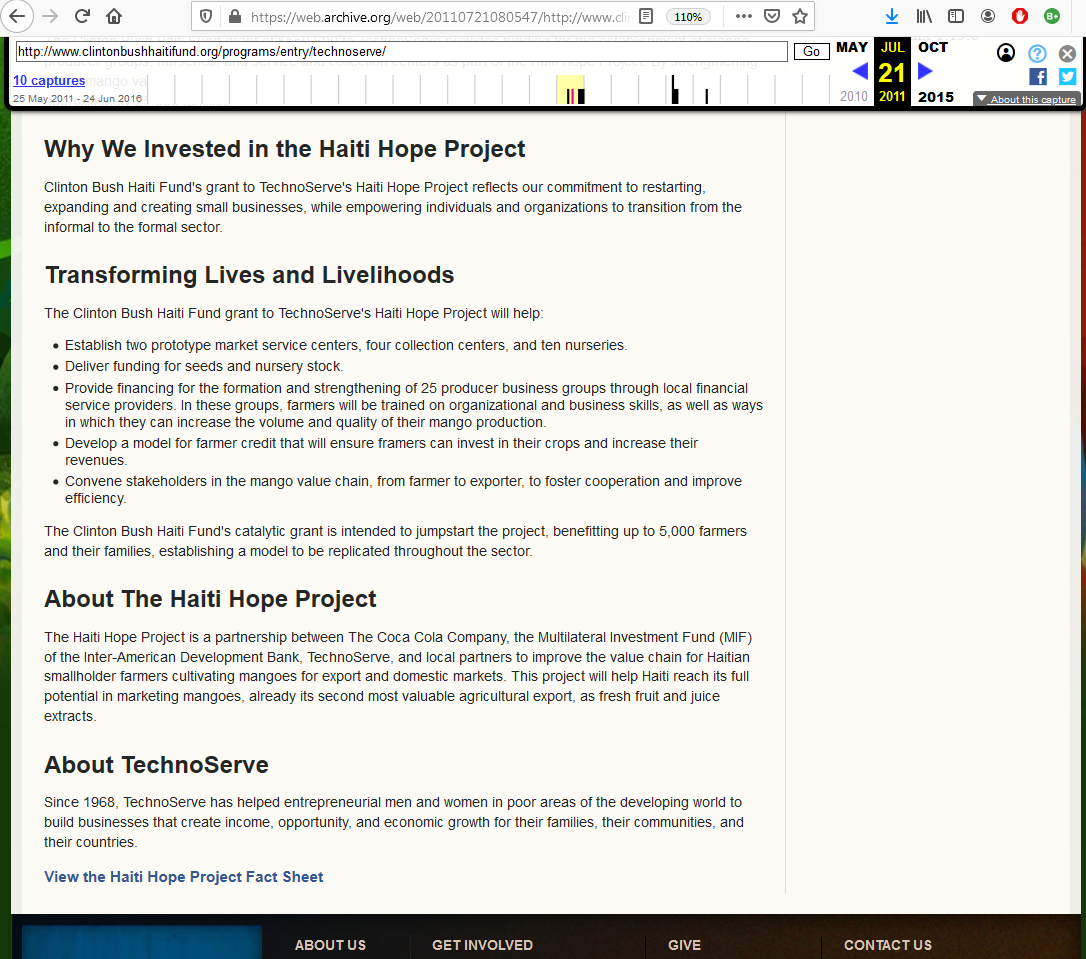Click the browser address bar URL

(x=439, y=17)
